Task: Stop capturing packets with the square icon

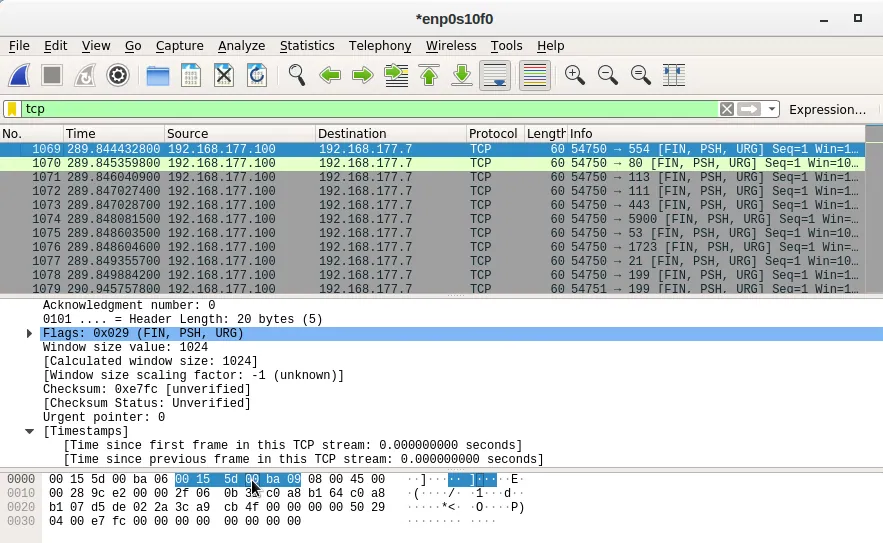Action: point(52,75)
